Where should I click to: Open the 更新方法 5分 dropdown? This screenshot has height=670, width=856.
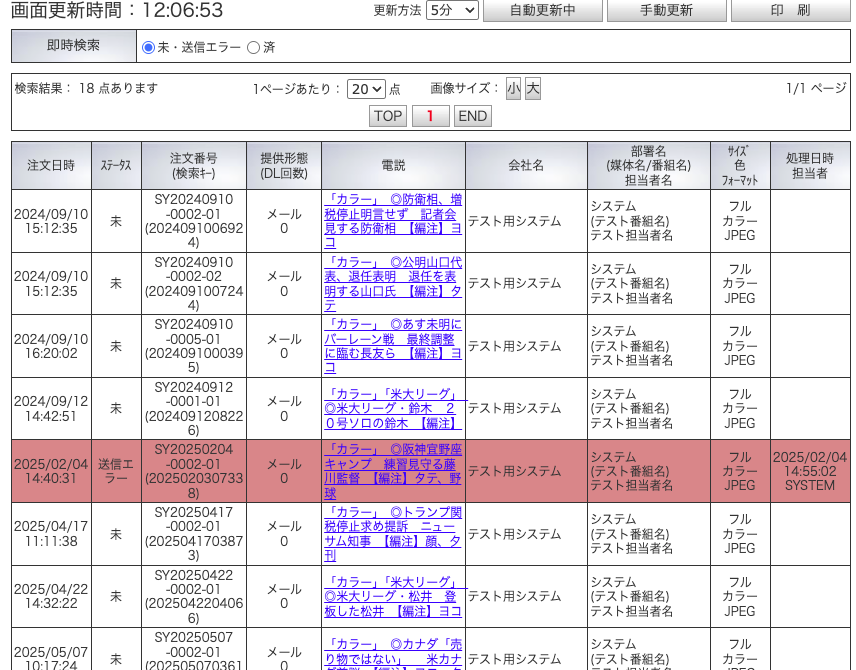click(x=452, y=10)
